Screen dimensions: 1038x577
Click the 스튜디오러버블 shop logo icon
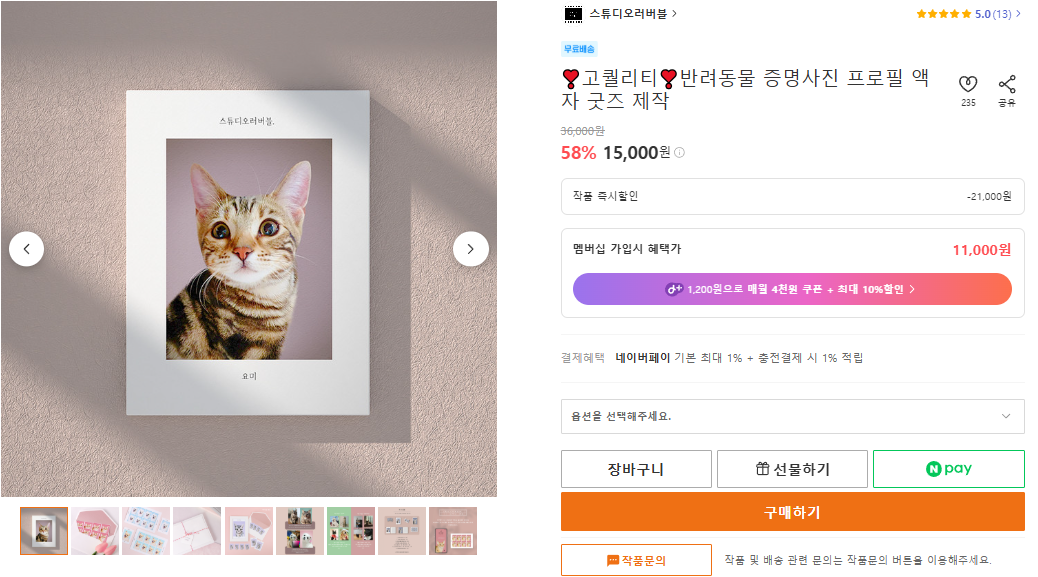[573, 14]
